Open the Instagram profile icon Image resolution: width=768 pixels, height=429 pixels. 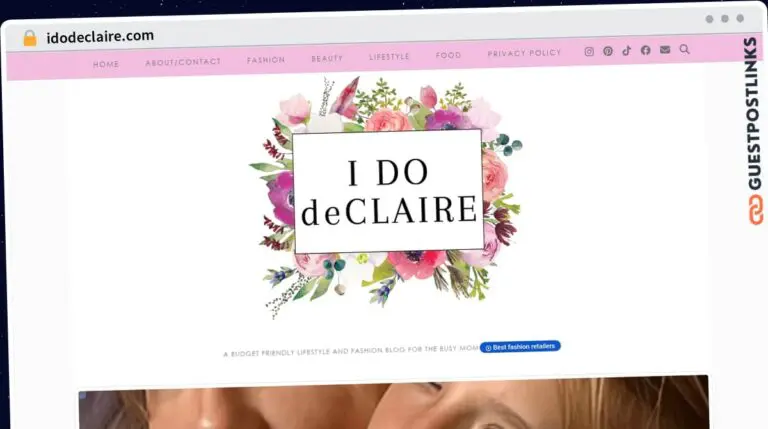coord(589,51)
